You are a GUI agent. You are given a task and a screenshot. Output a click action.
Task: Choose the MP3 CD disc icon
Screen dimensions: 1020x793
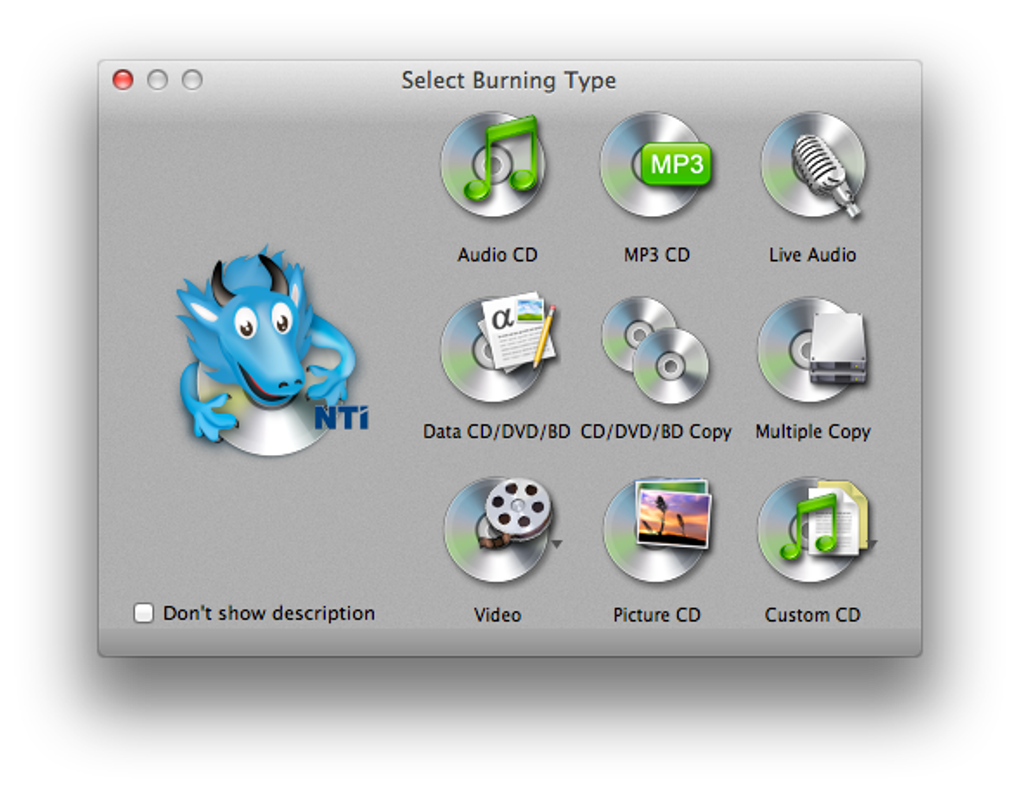point(656,165)
